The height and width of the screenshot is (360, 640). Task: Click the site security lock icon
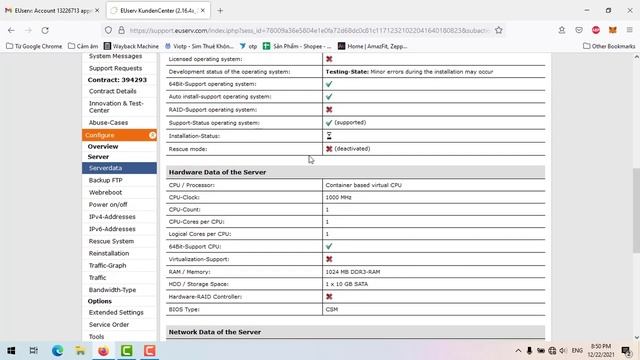coord(122,30)
